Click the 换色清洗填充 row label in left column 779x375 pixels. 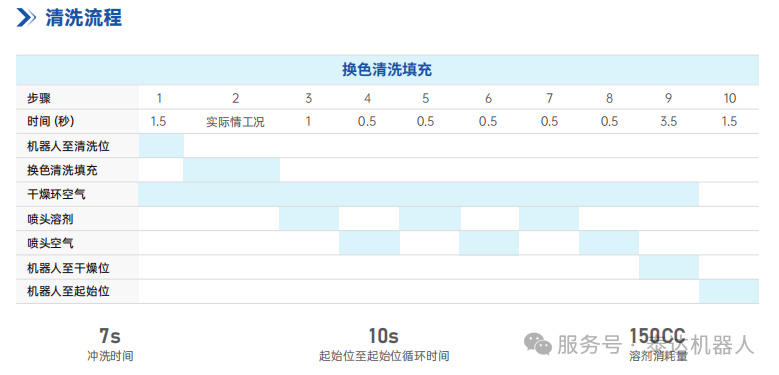(62, 170)
